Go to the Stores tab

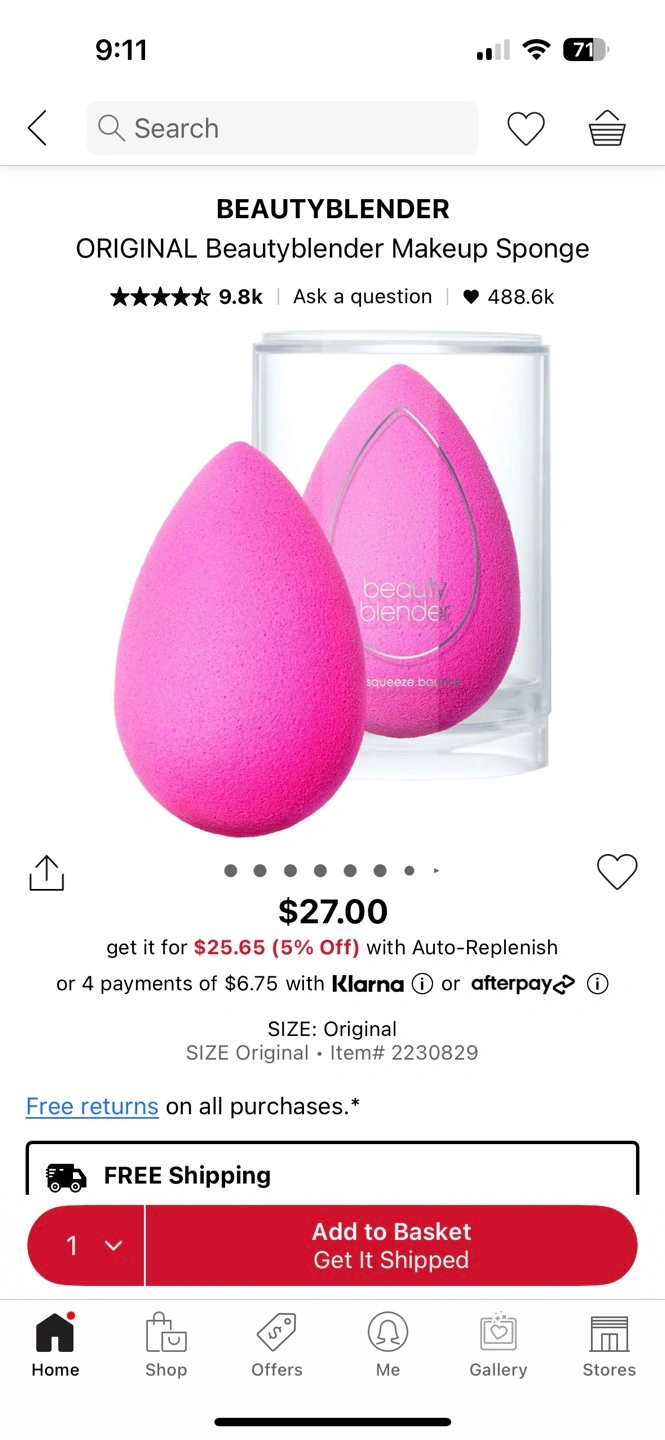pos(609,1346)
